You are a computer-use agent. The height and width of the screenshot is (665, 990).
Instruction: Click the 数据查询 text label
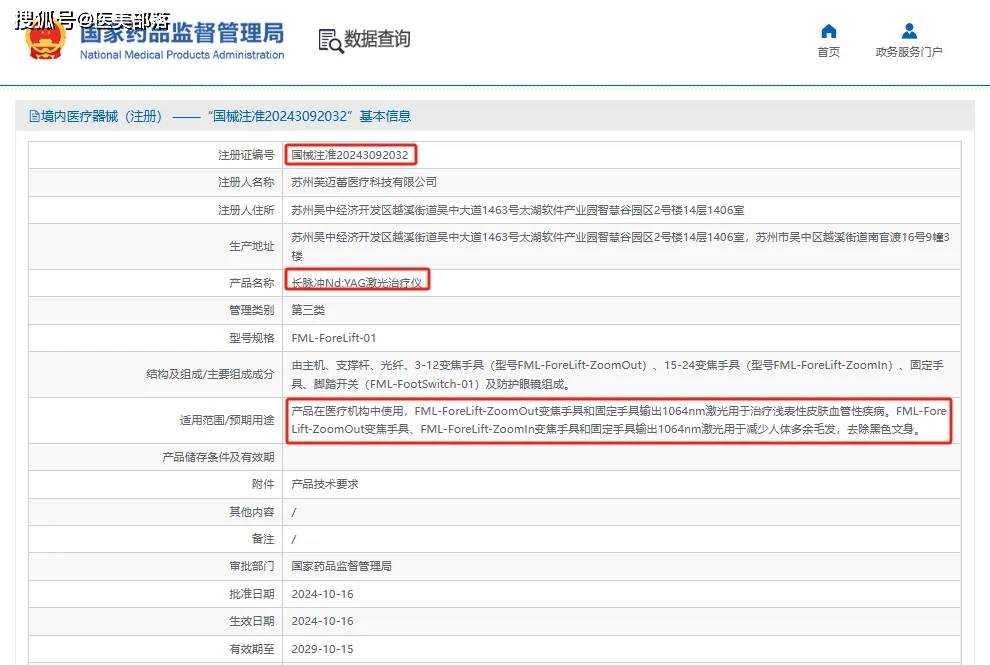375,40
